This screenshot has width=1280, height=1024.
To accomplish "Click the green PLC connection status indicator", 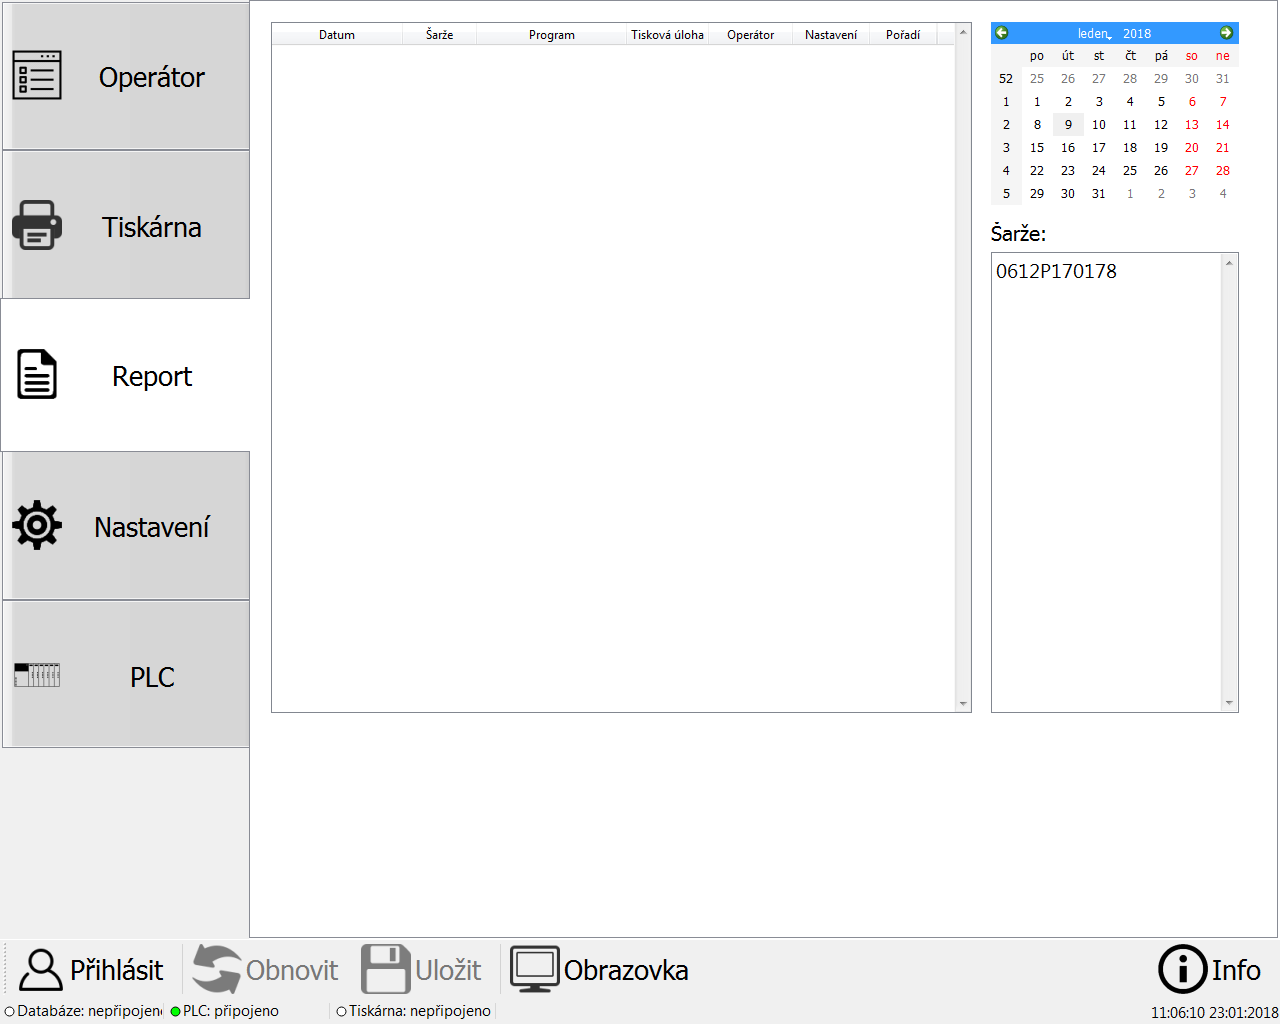I will coord(176,1012).
